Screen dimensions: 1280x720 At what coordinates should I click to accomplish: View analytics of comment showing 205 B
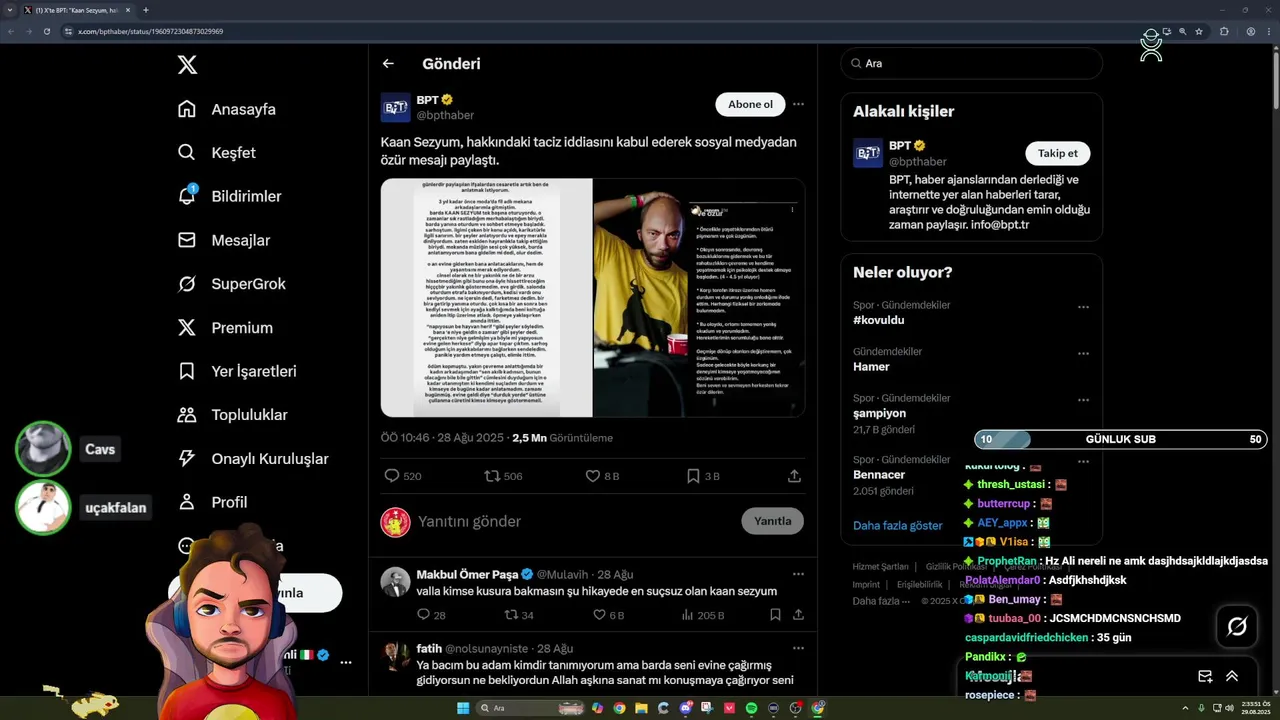[688, 615]
